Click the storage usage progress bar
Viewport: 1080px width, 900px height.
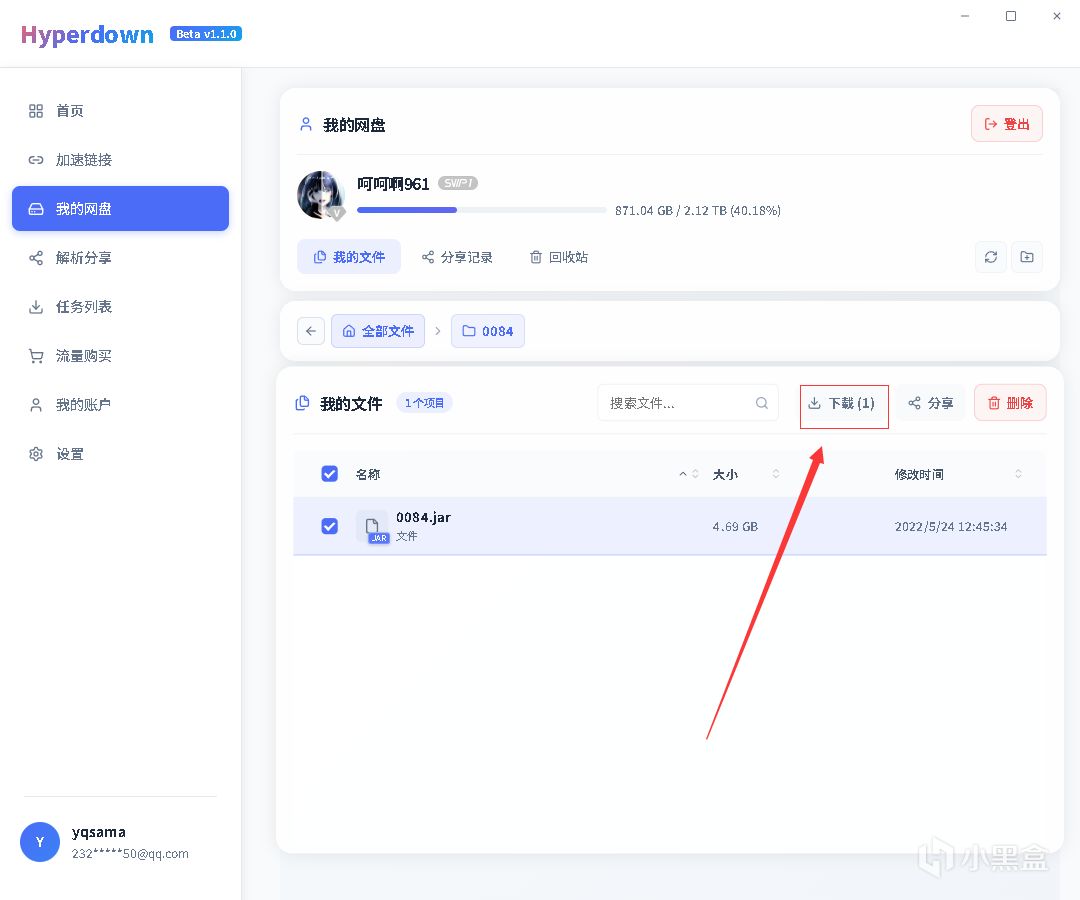[481, 210]
